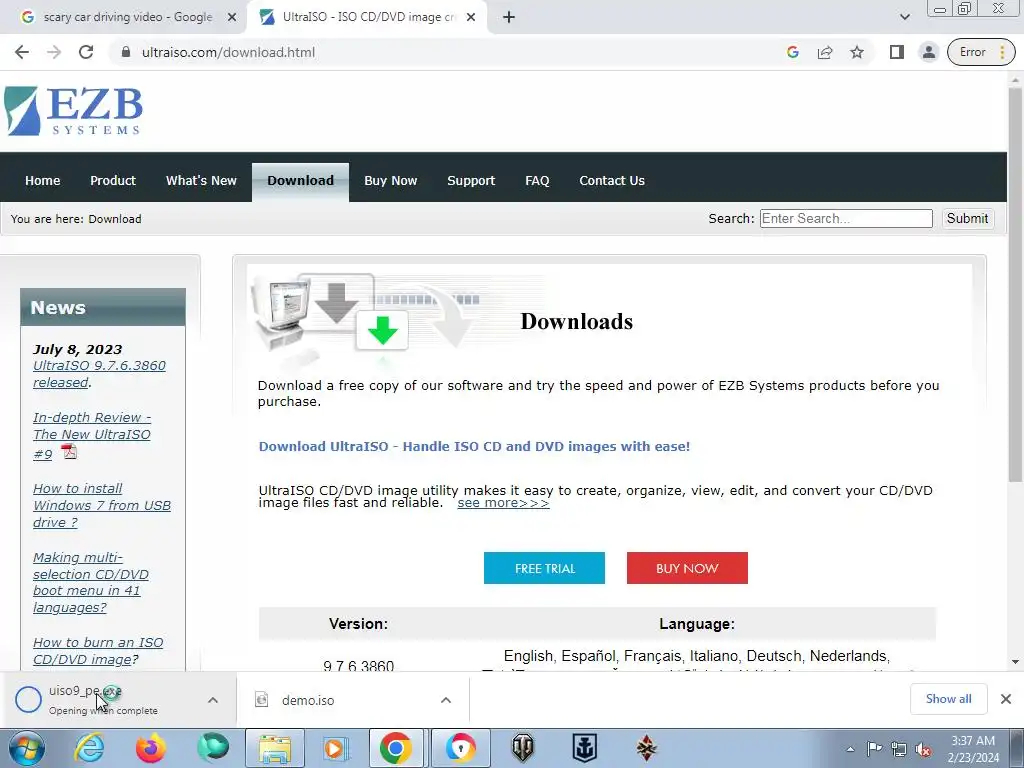Screen dimensions: 1024x768
Task: Click the Enter Search field
Action: coord(846,219)
